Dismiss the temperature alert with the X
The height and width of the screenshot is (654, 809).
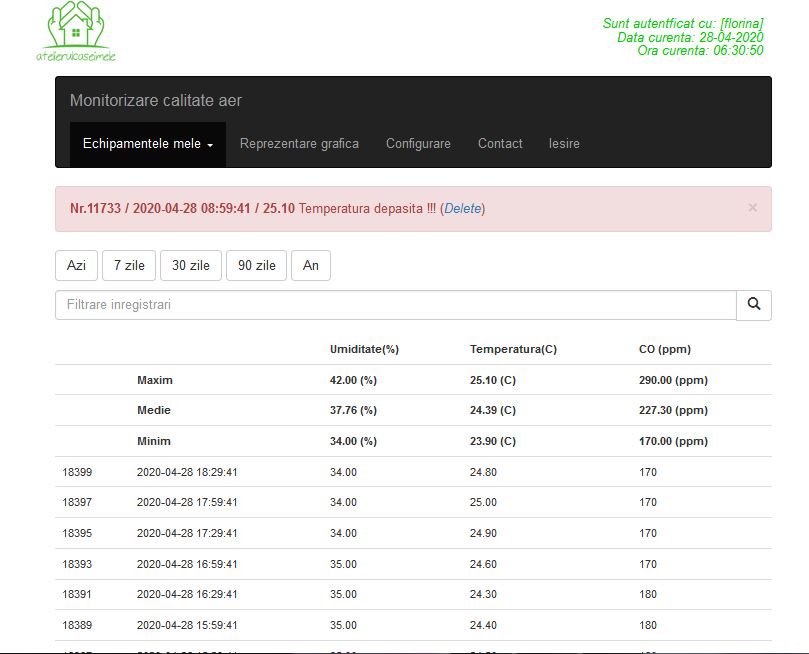pos(752,208)
